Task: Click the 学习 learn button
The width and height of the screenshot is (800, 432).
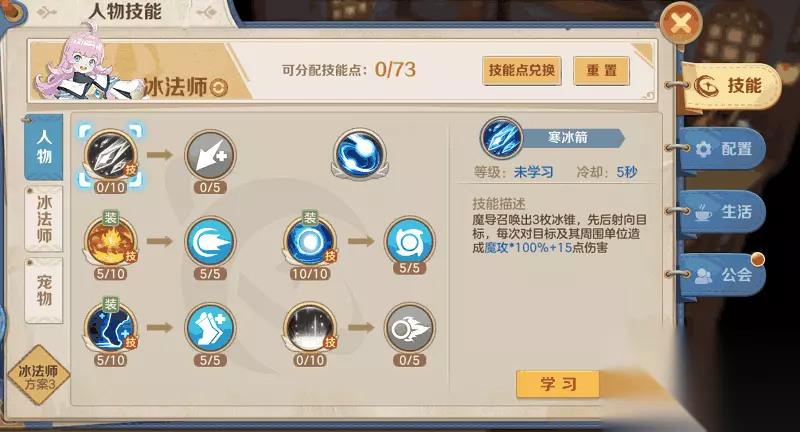Action: tap(558, 384)
